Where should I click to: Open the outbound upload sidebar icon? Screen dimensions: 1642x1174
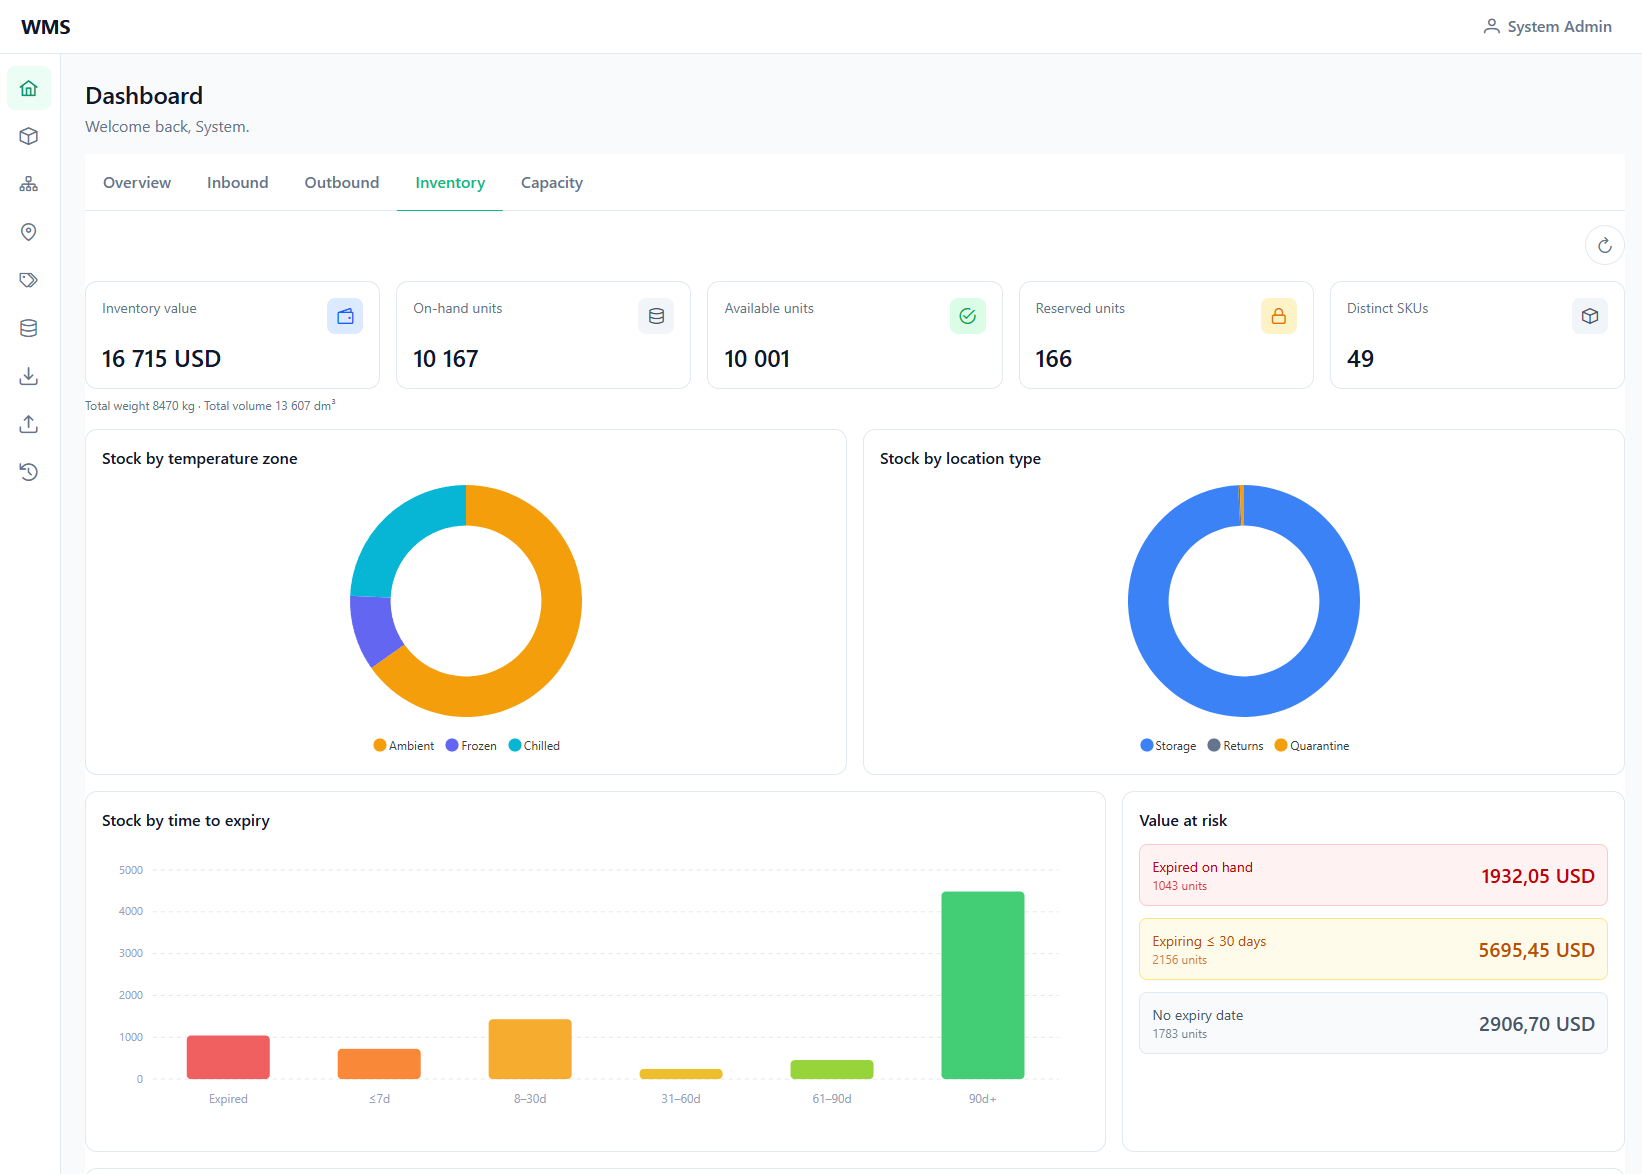point(29,424)
